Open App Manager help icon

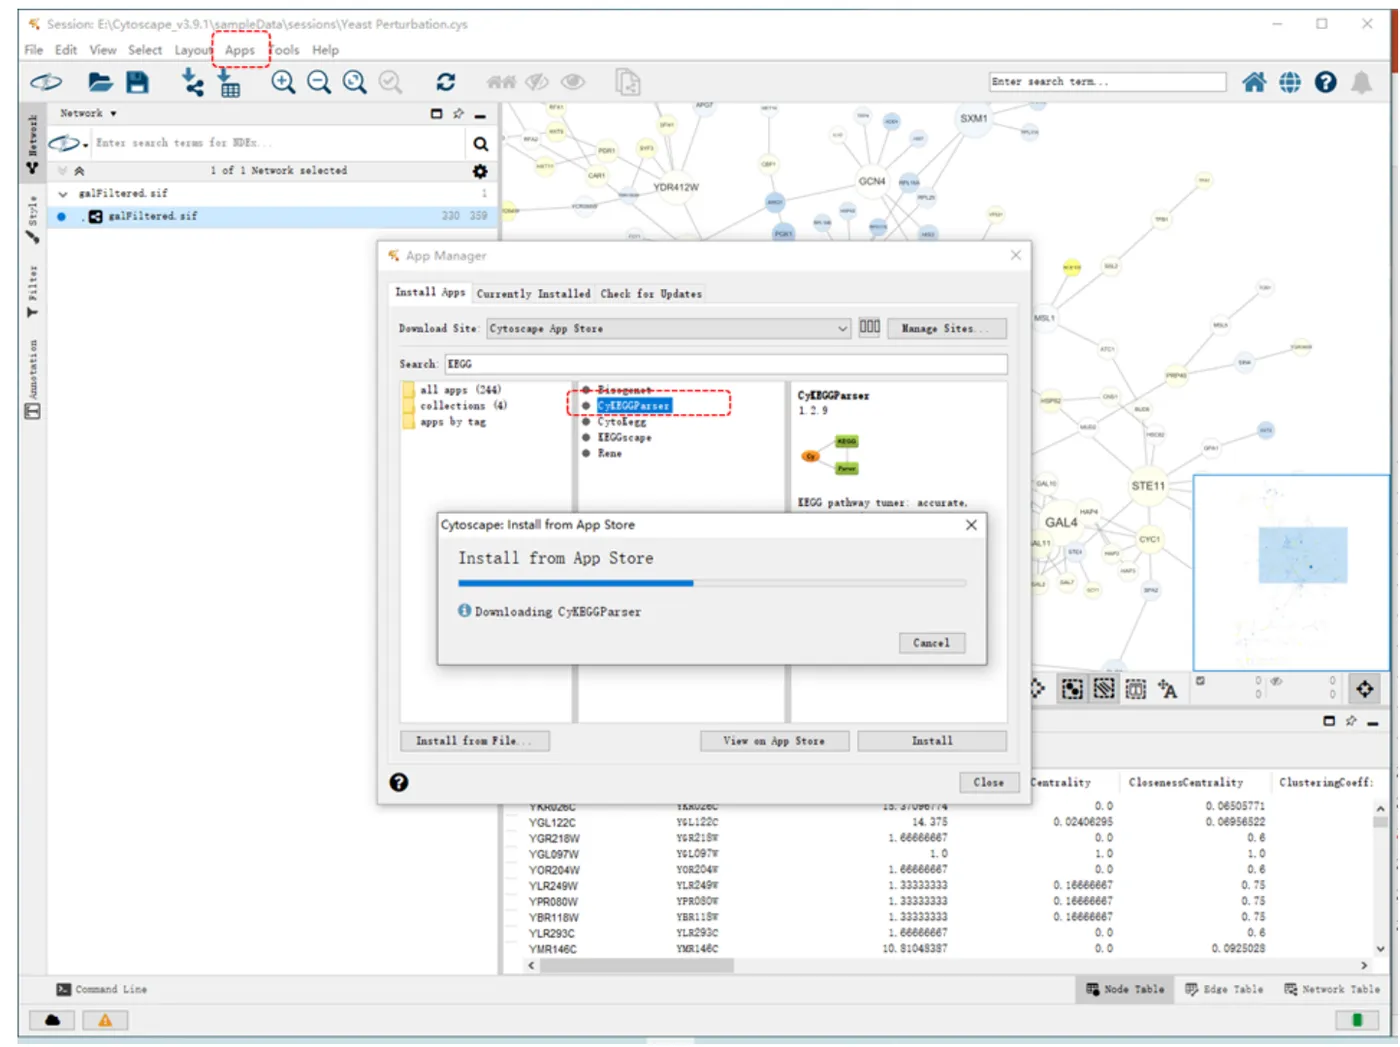point(399,783)
